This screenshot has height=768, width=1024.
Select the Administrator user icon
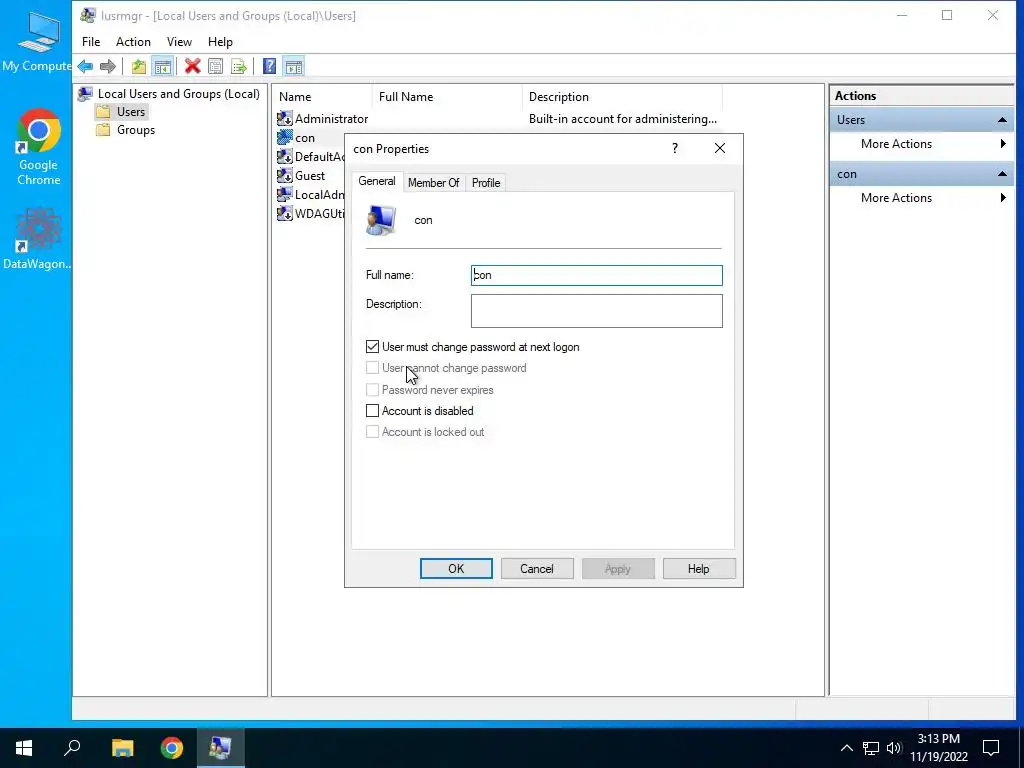coord(285,118)
